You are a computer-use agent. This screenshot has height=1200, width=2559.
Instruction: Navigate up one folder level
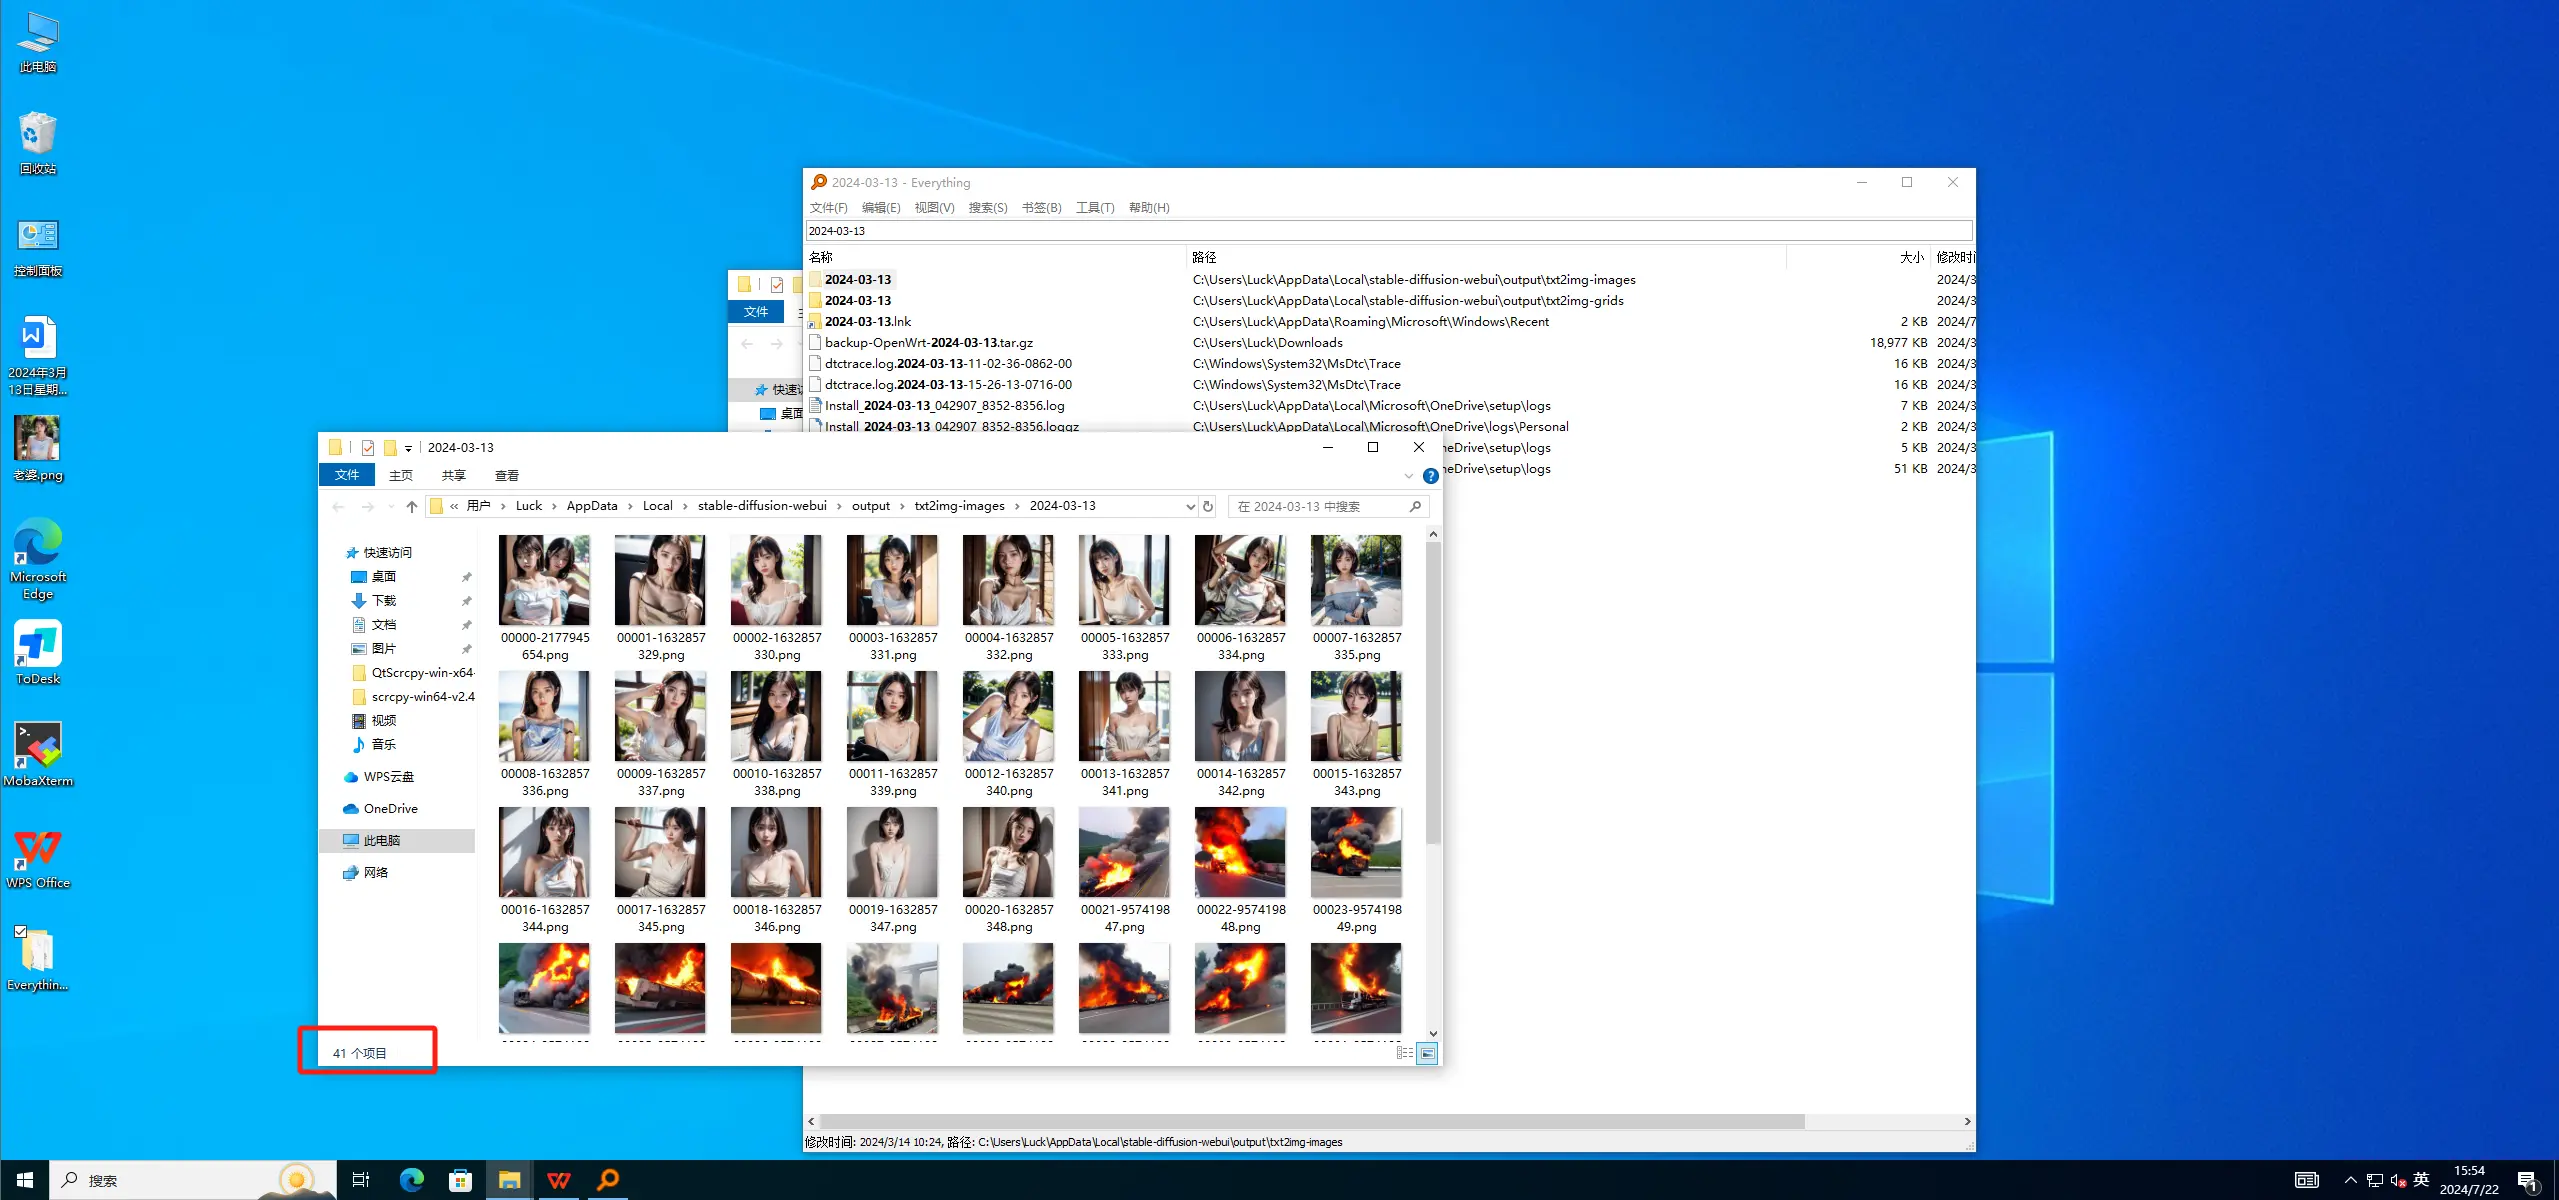click(x=411, y=507)
